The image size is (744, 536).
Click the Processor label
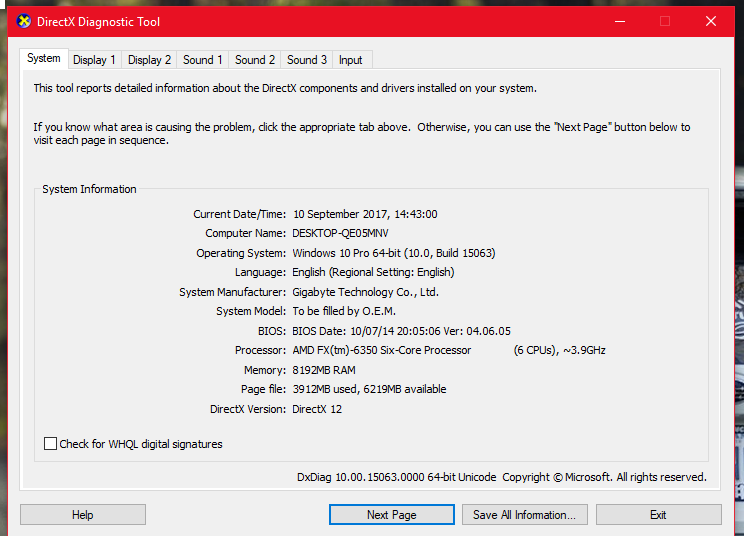[260, 351]
